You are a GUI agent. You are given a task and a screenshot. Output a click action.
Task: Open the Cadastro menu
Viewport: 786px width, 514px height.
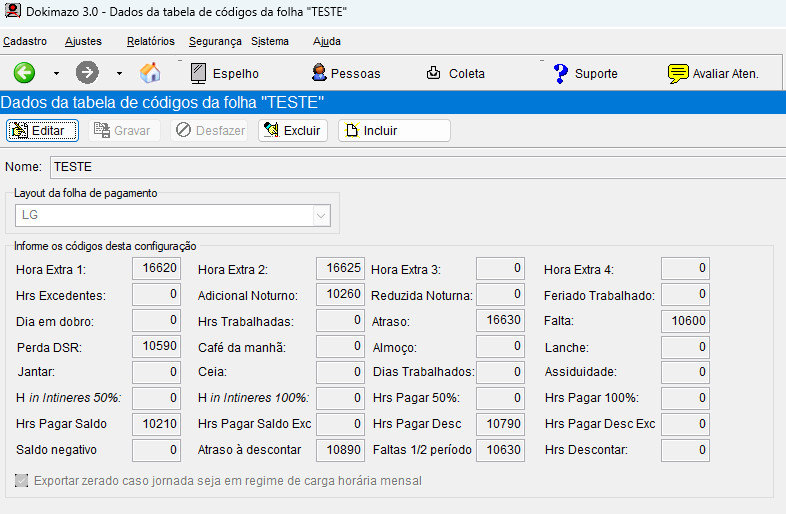pyautogui.click(x=25, y=41)
